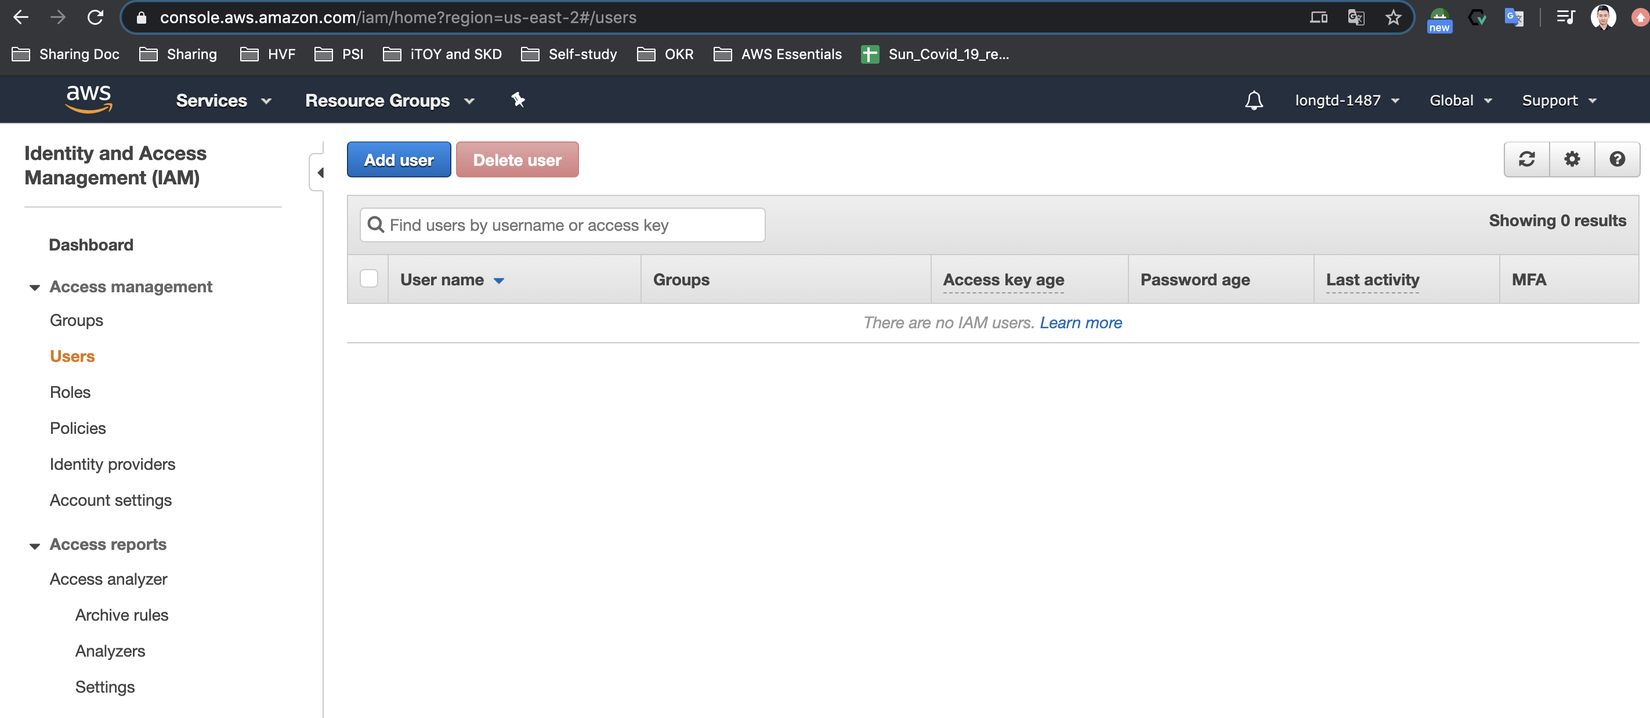
Task: Open table settings gear icon
Action: click(1572, 159)
